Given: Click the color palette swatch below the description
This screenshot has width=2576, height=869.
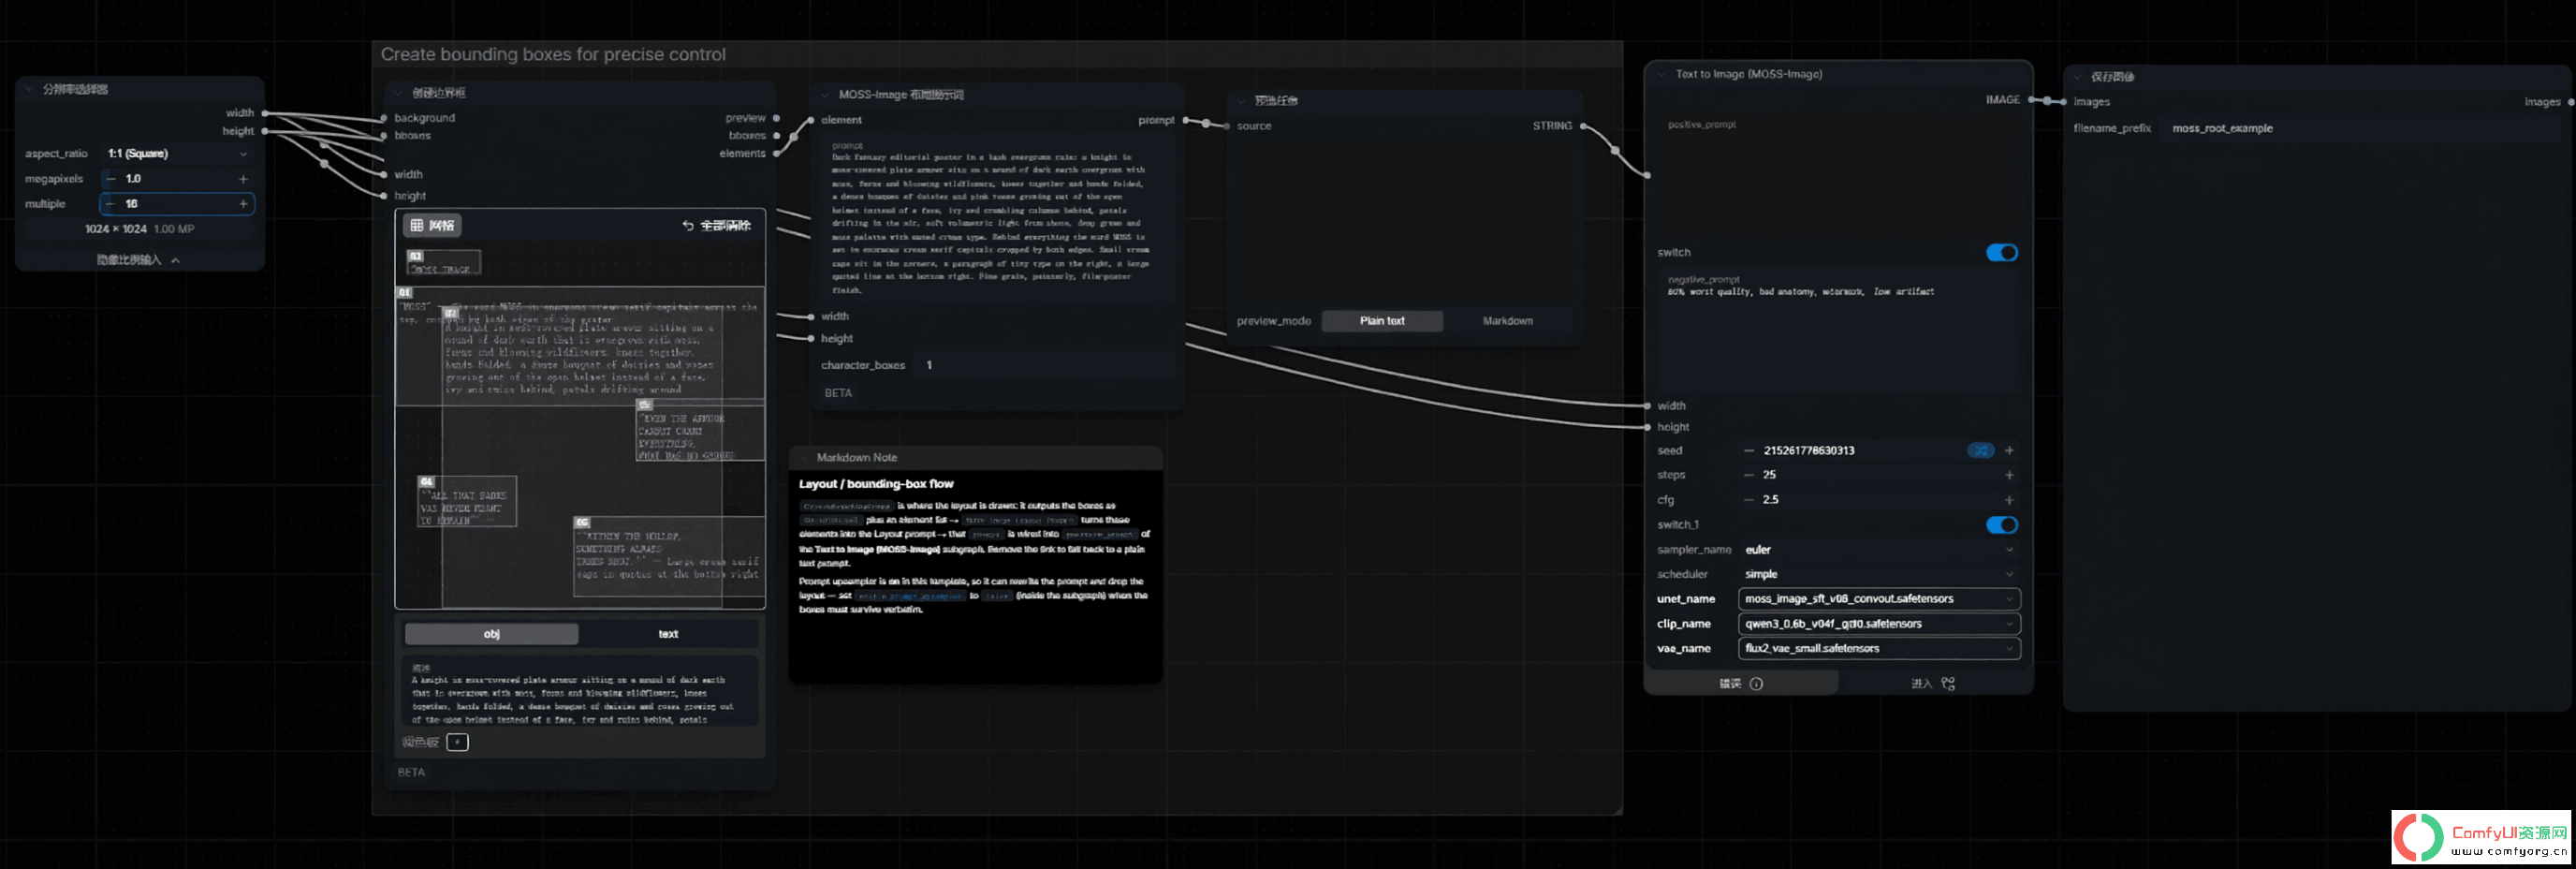Looking at the screenshot, I should (x=457, y=742).
